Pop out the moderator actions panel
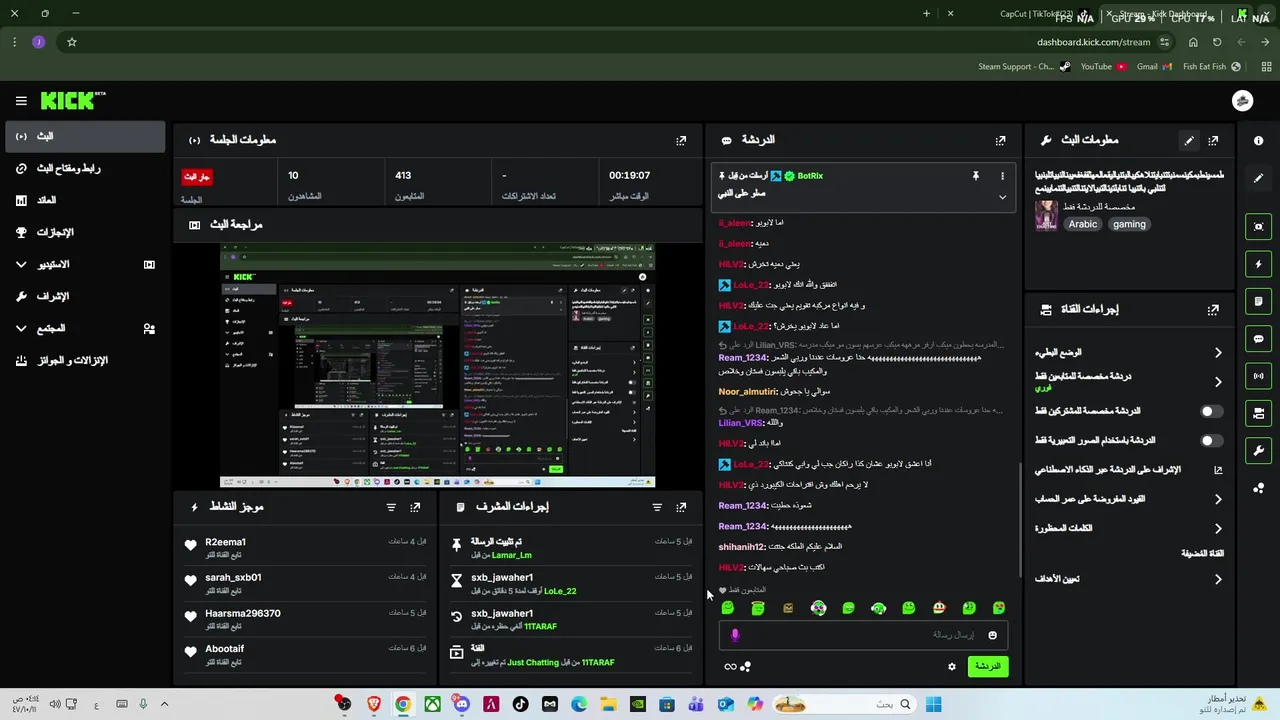This screenshot has width=1280, height=720. [x=681, y=508]
